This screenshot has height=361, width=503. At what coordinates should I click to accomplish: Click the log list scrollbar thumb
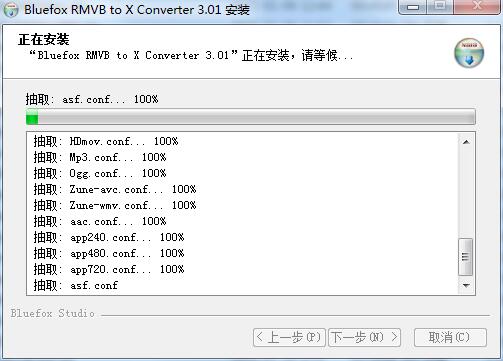click(466, 257)
